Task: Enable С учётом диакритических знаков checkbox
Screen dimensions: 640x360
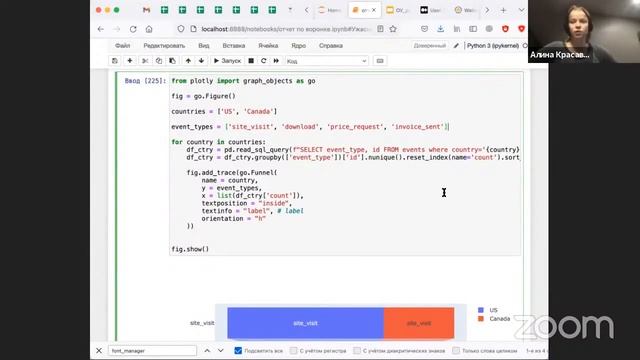Action: point(357,351)
